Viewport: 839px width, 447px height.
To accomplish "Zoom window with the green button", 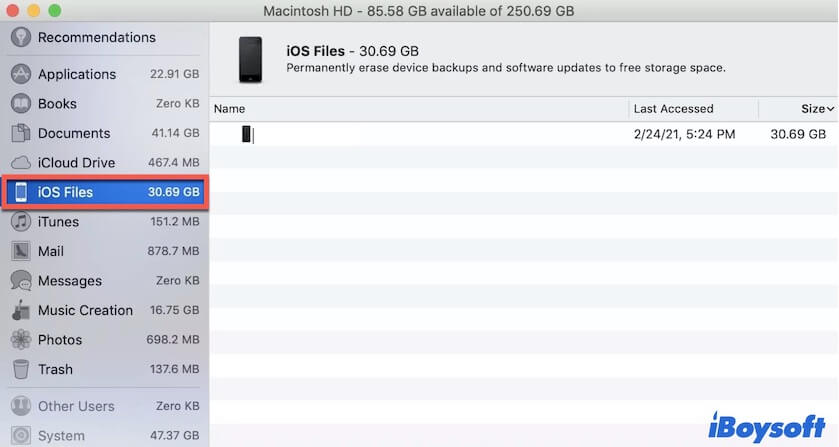I will (x=55, y=10).
